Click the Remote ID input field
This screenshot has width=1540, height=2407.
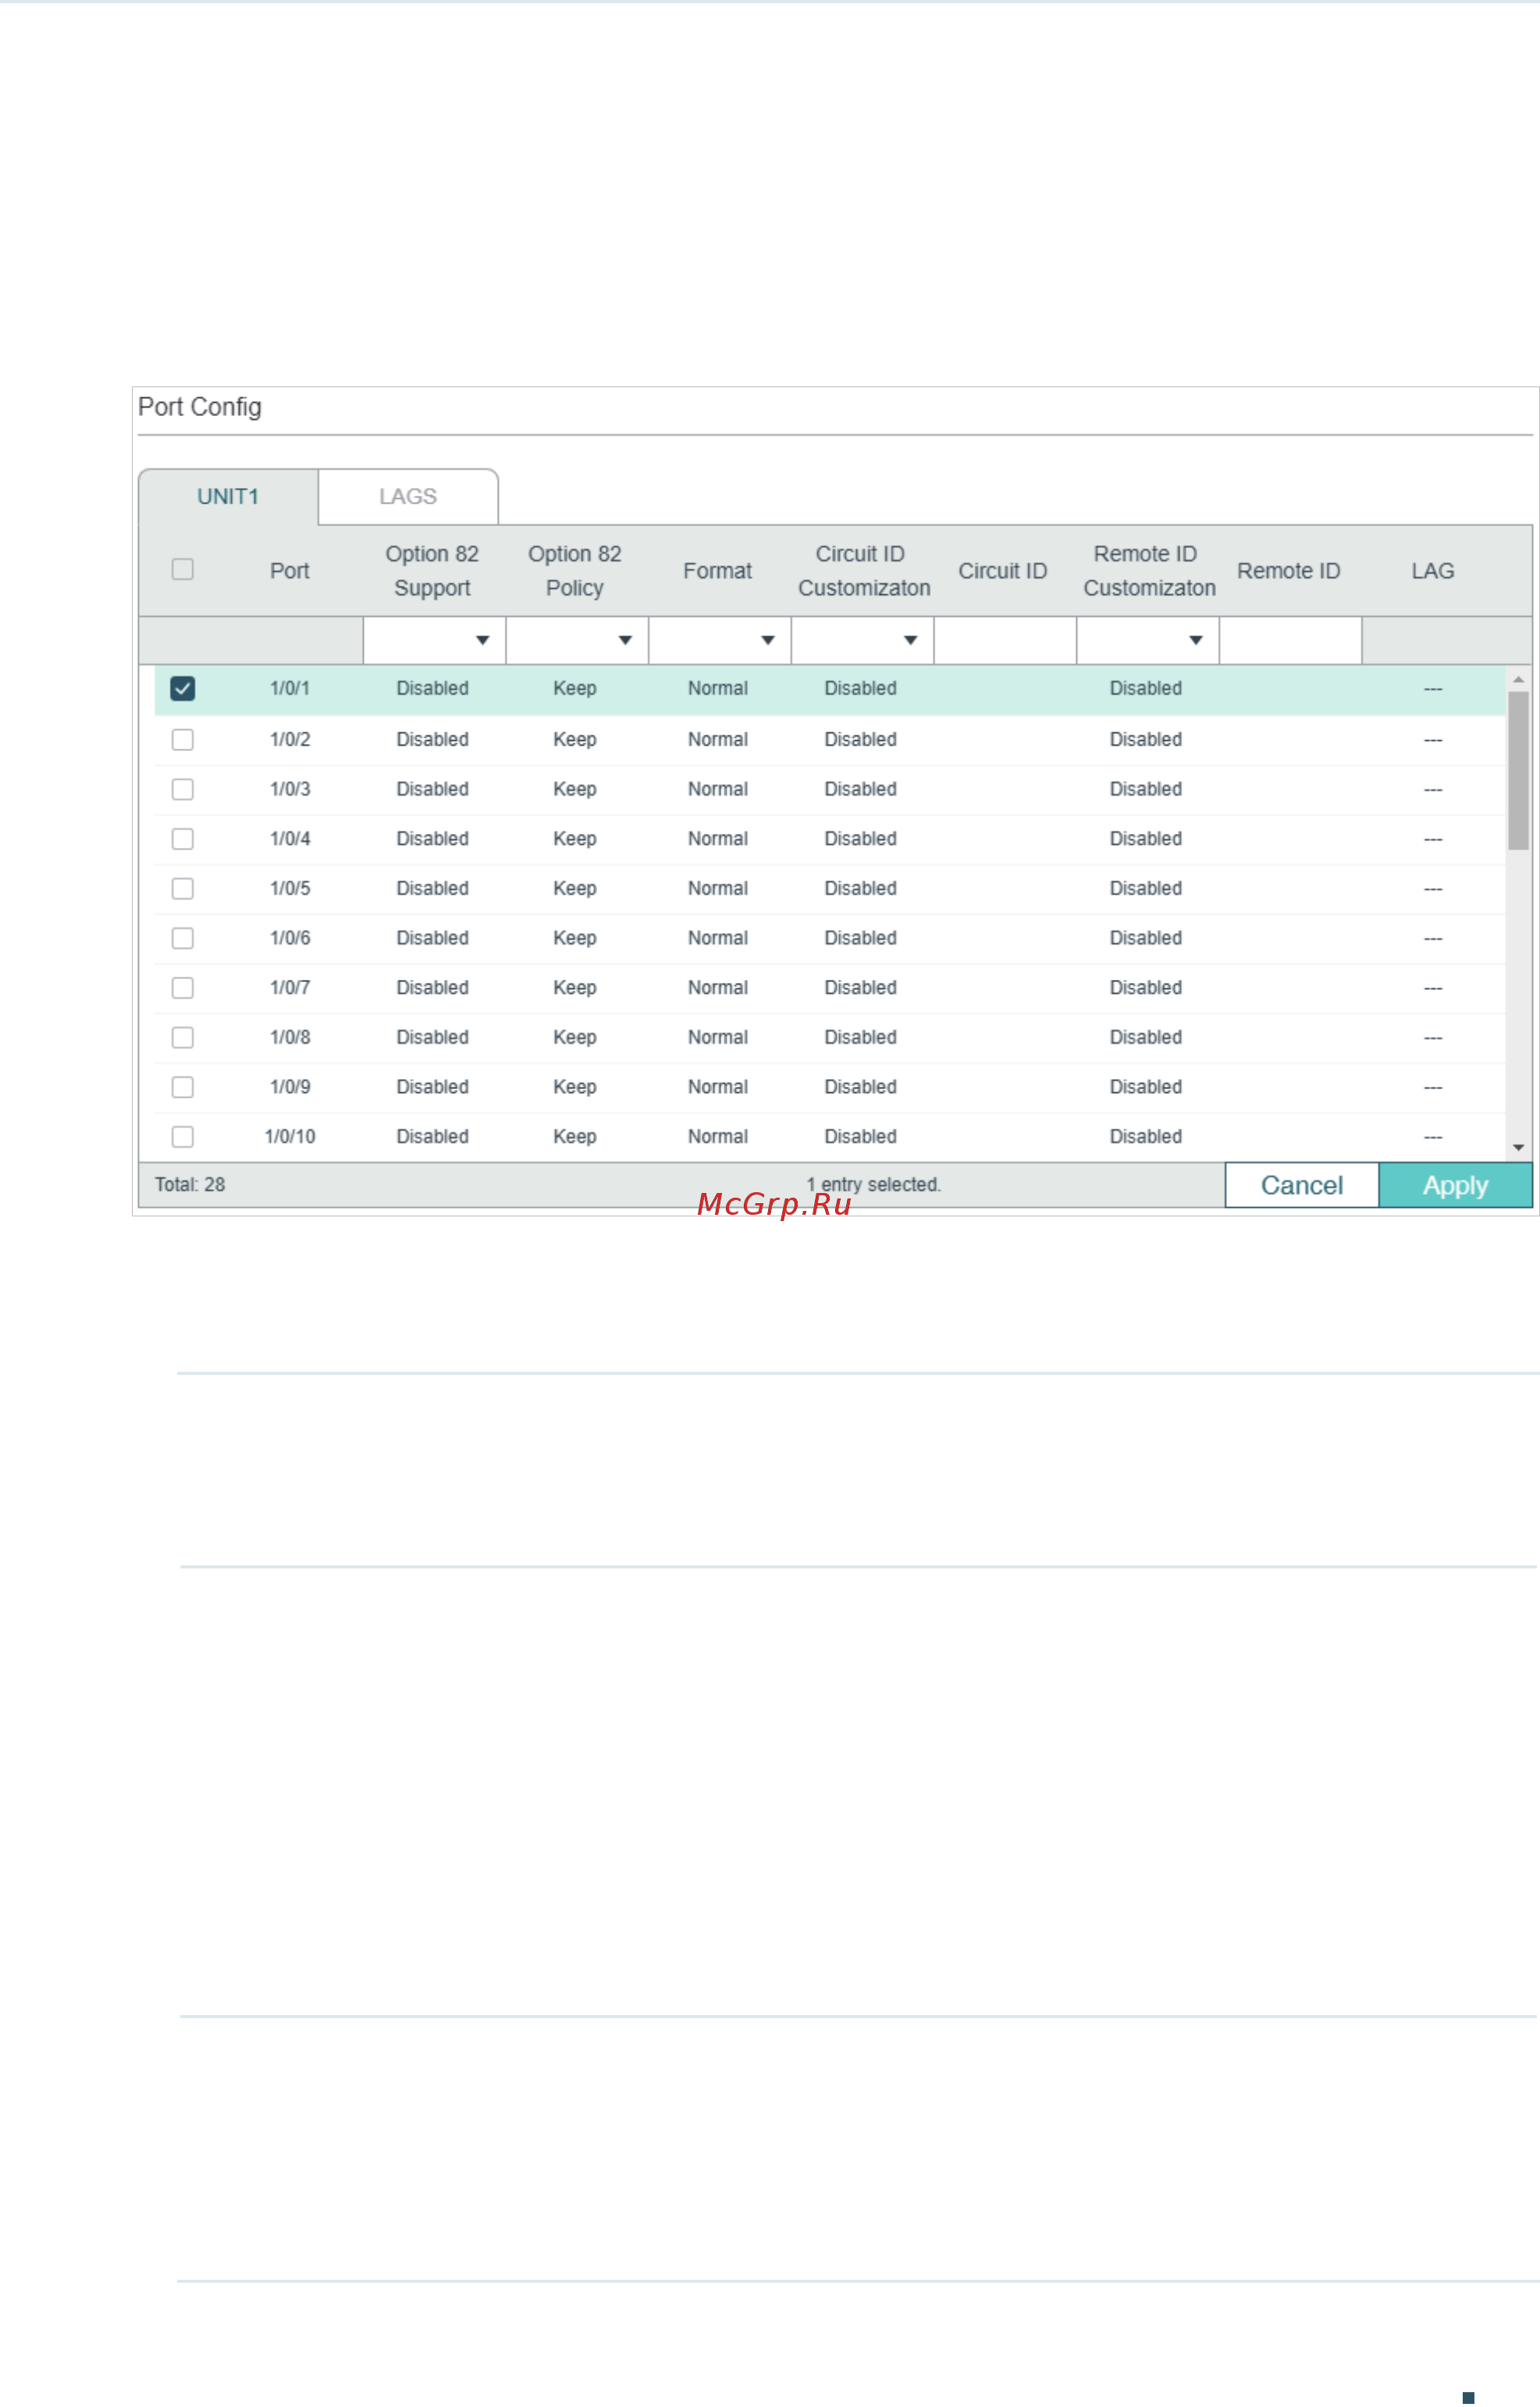(x=1290, y=640)
